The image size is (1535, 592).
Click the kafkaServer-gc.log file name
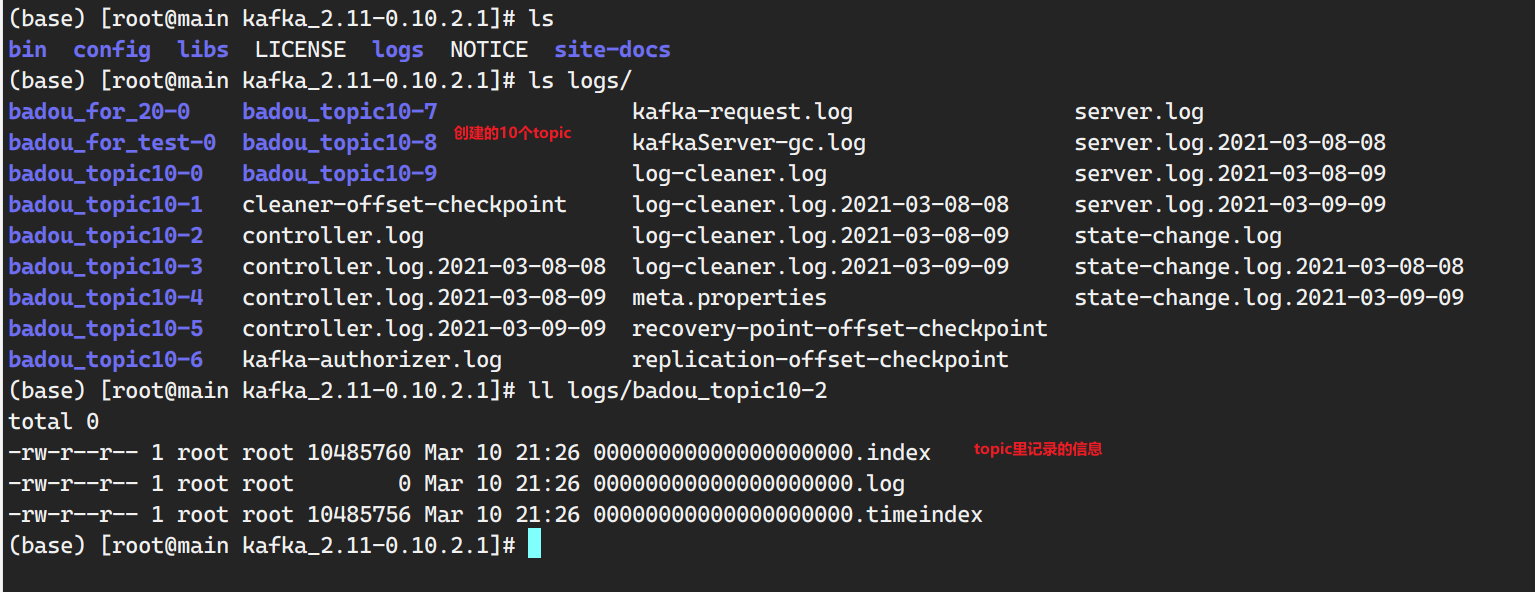coord(749,143)
